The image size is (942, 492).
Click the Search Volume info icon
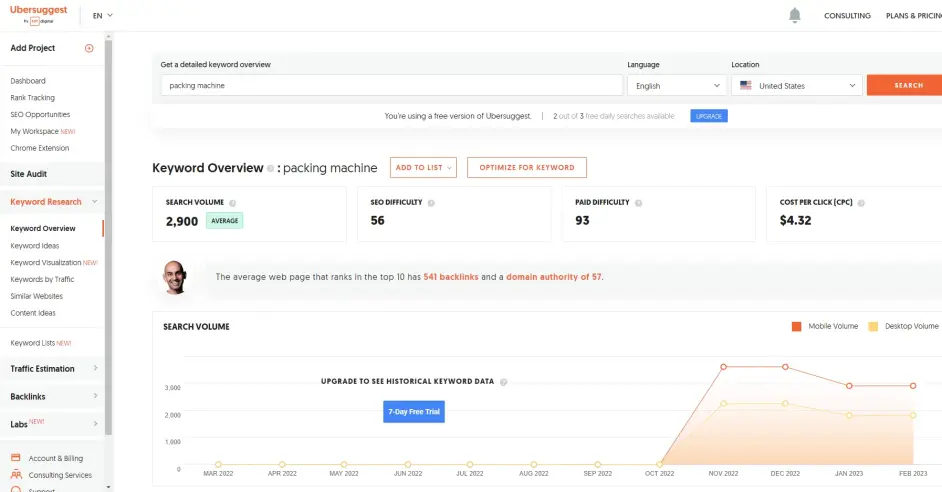click(x=233, y=202)
